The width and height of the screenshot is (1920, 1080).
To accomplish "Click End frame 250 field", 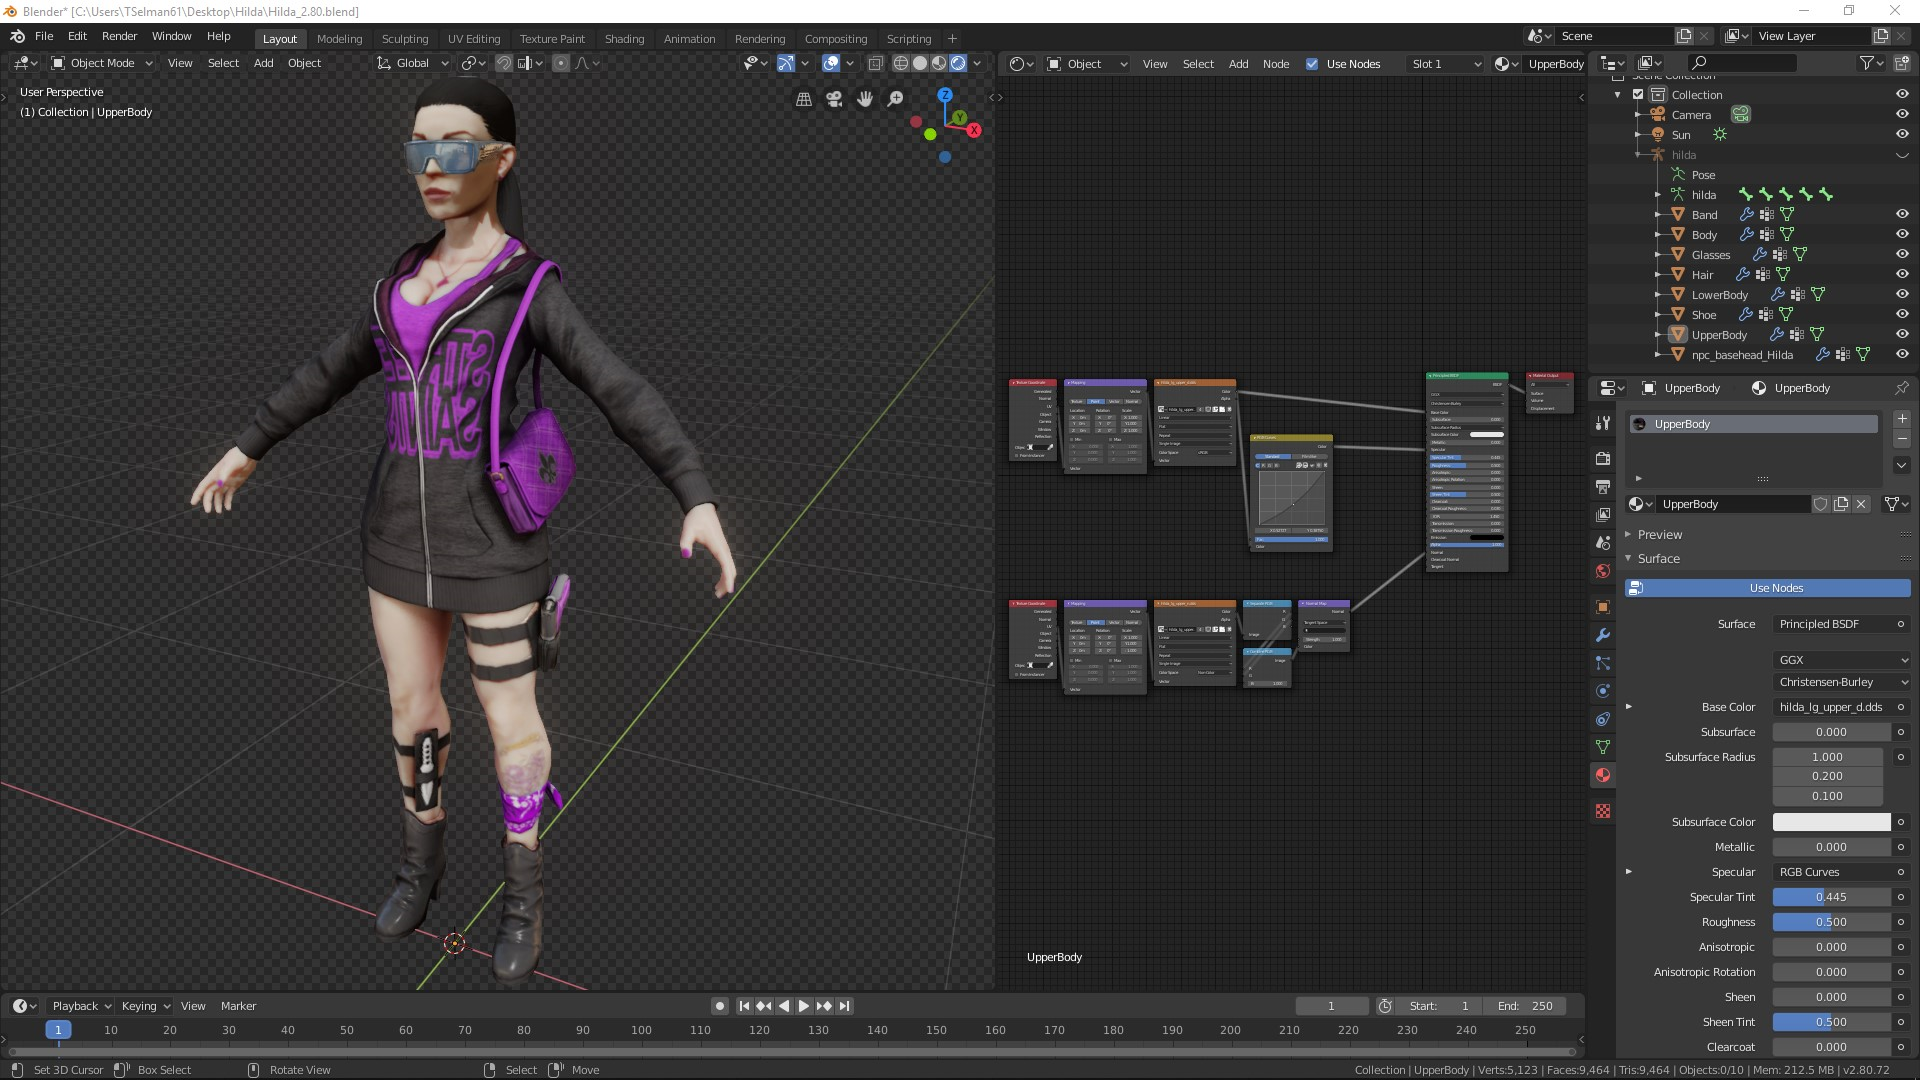I will pos(1525,1006).
